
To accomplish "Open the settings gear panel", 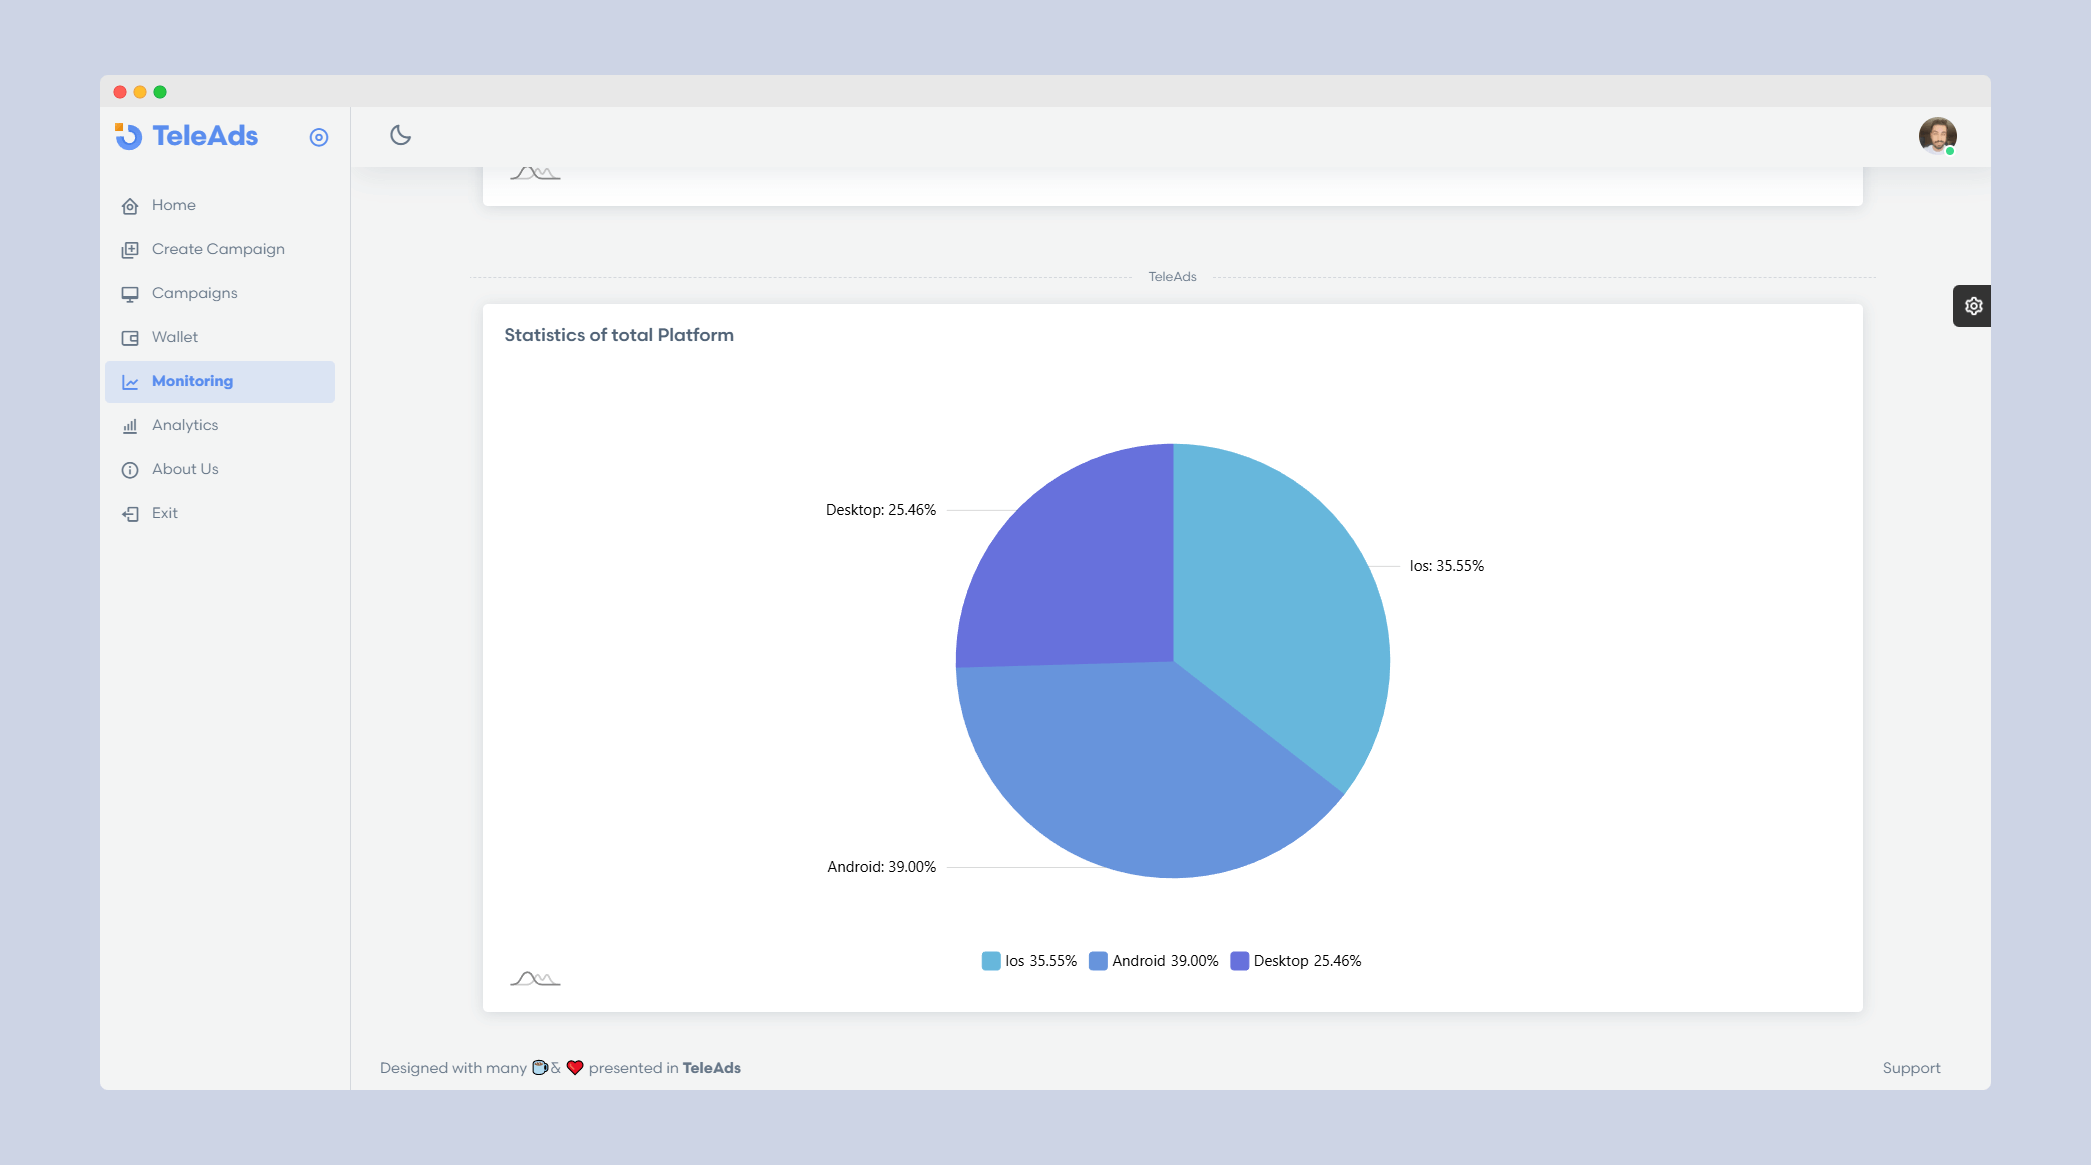I will [1973, 306].
